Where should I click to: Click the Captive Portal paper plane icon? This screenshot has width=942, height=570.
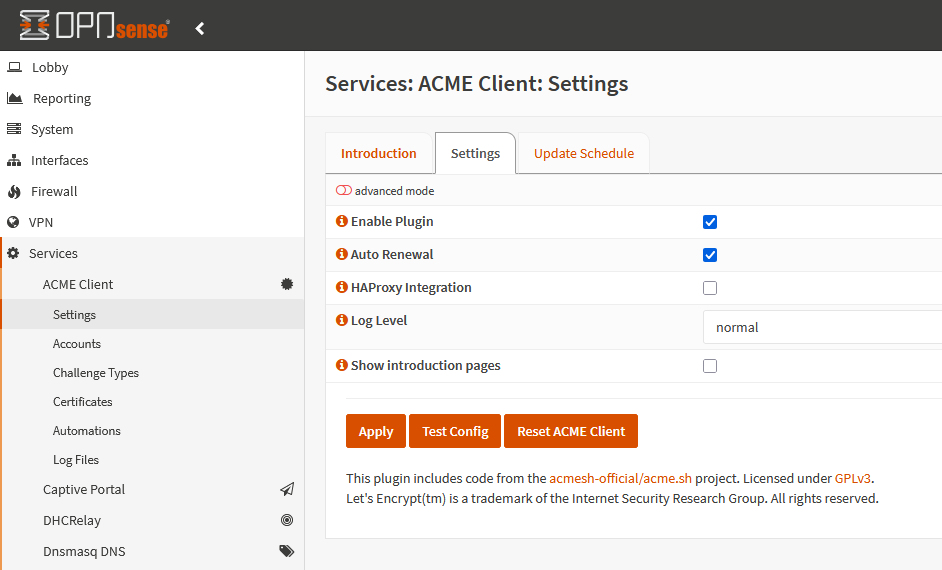[287, 490]
